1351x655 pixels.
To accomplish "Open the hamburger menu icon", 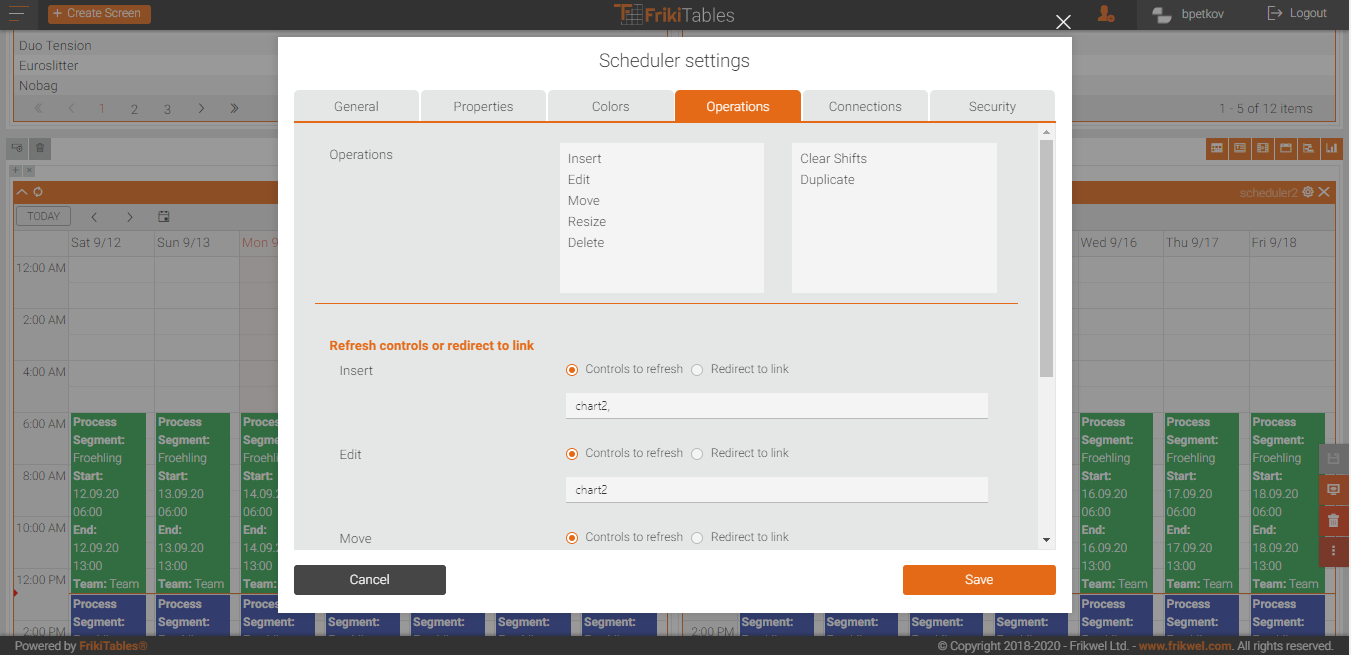I will 19,14.
